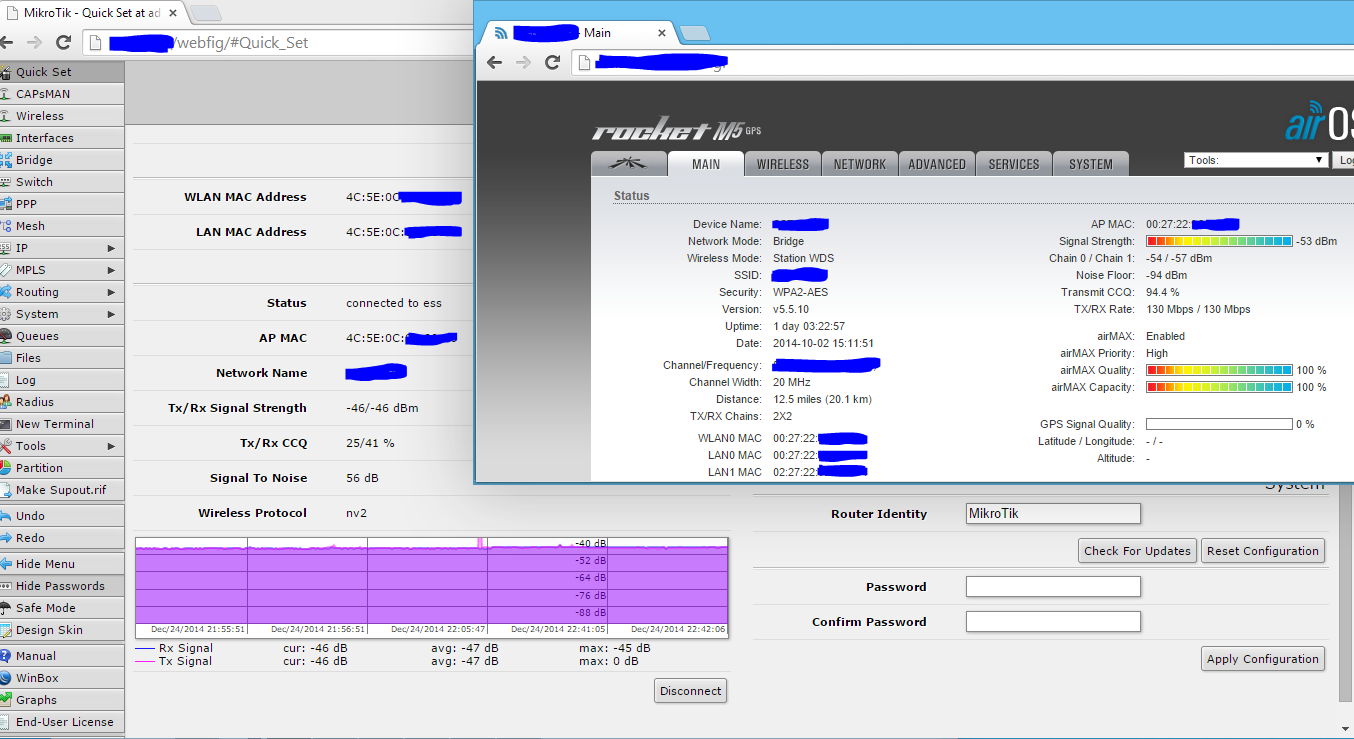
Task: Click the airMAX Capacity bar
Action: [x=1219, y=387]
